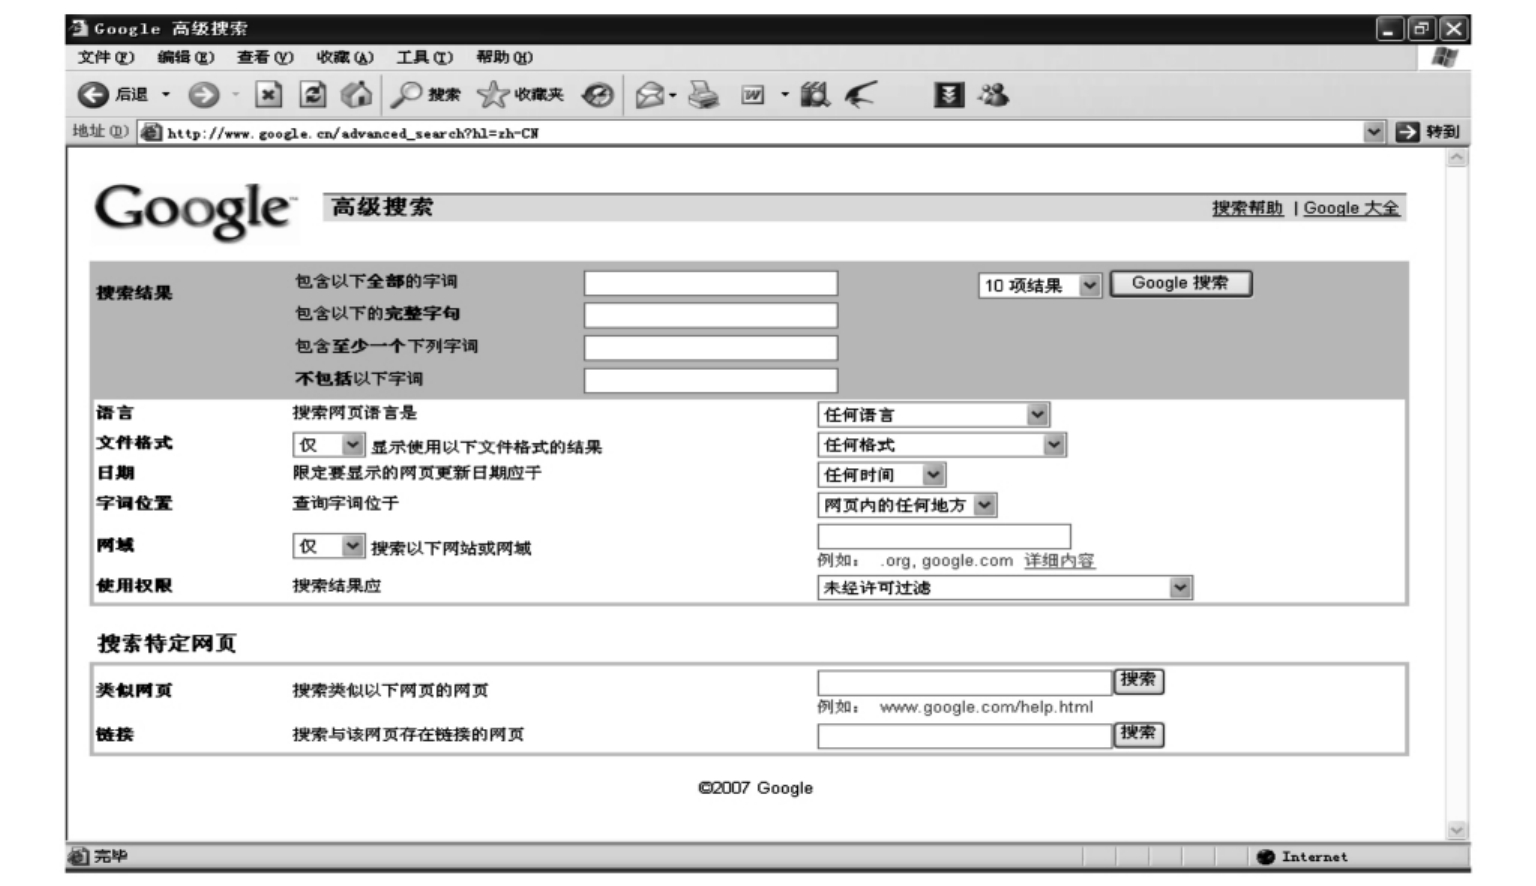Click the Google 搜索 button
The width and height of the screenshot is (1536, 886).
[x=1180, y=284]
